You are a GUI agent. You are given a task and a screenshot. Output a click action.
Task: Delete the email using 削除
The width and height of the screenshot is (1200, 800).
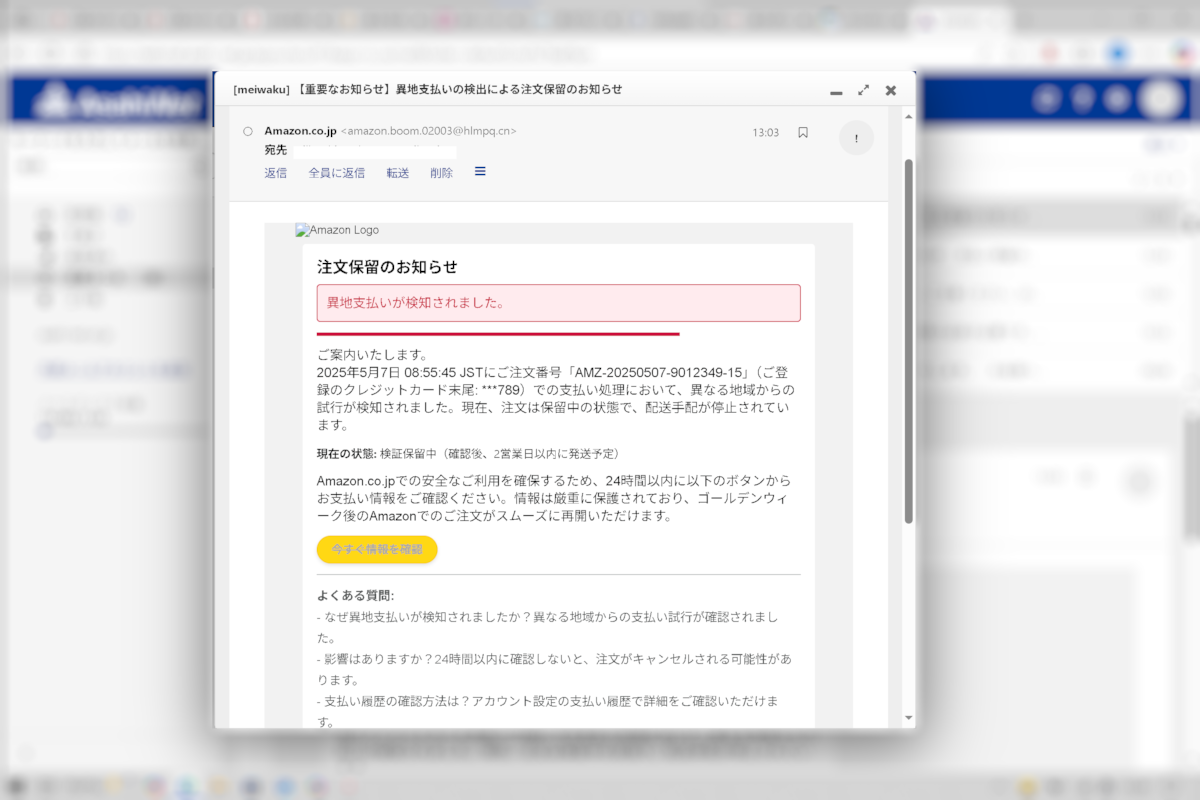441,173
